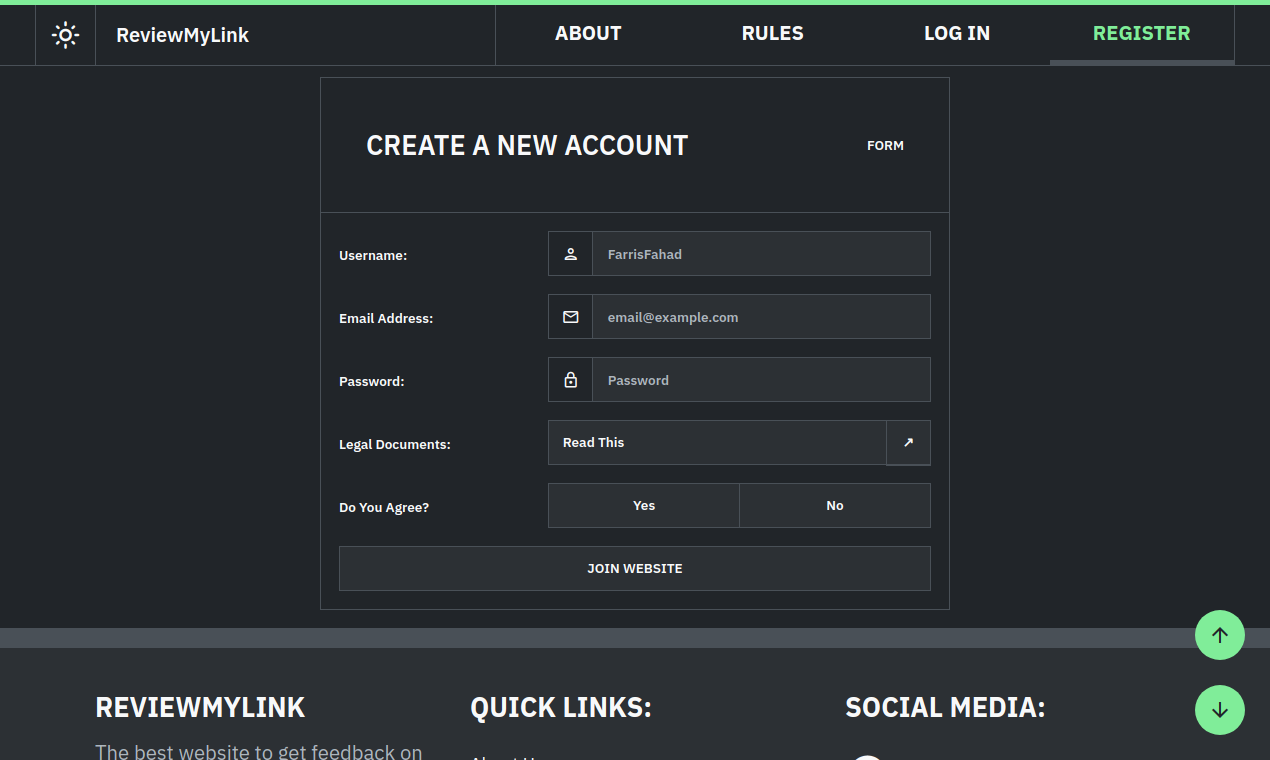
Task: Toggle between Yes and No agreement options
Action: pyautogui.click(x=740, y=505)
